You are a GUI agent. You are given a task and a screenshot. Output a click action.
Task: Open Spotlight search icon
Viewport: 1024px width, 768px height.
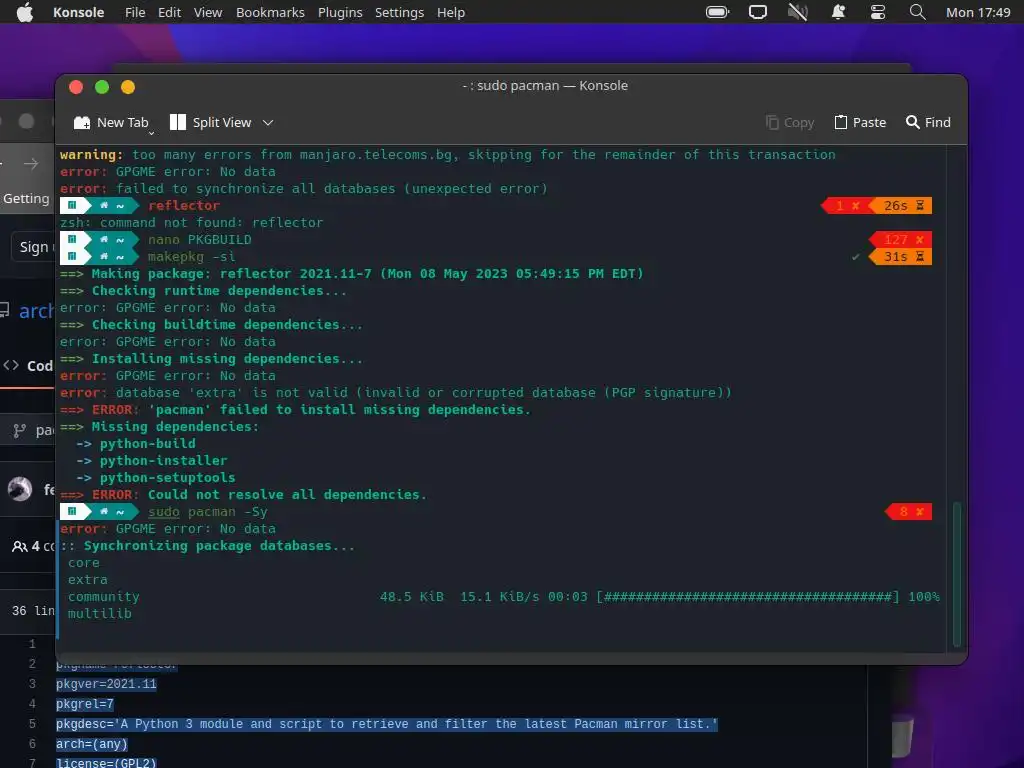click(918, 12)
